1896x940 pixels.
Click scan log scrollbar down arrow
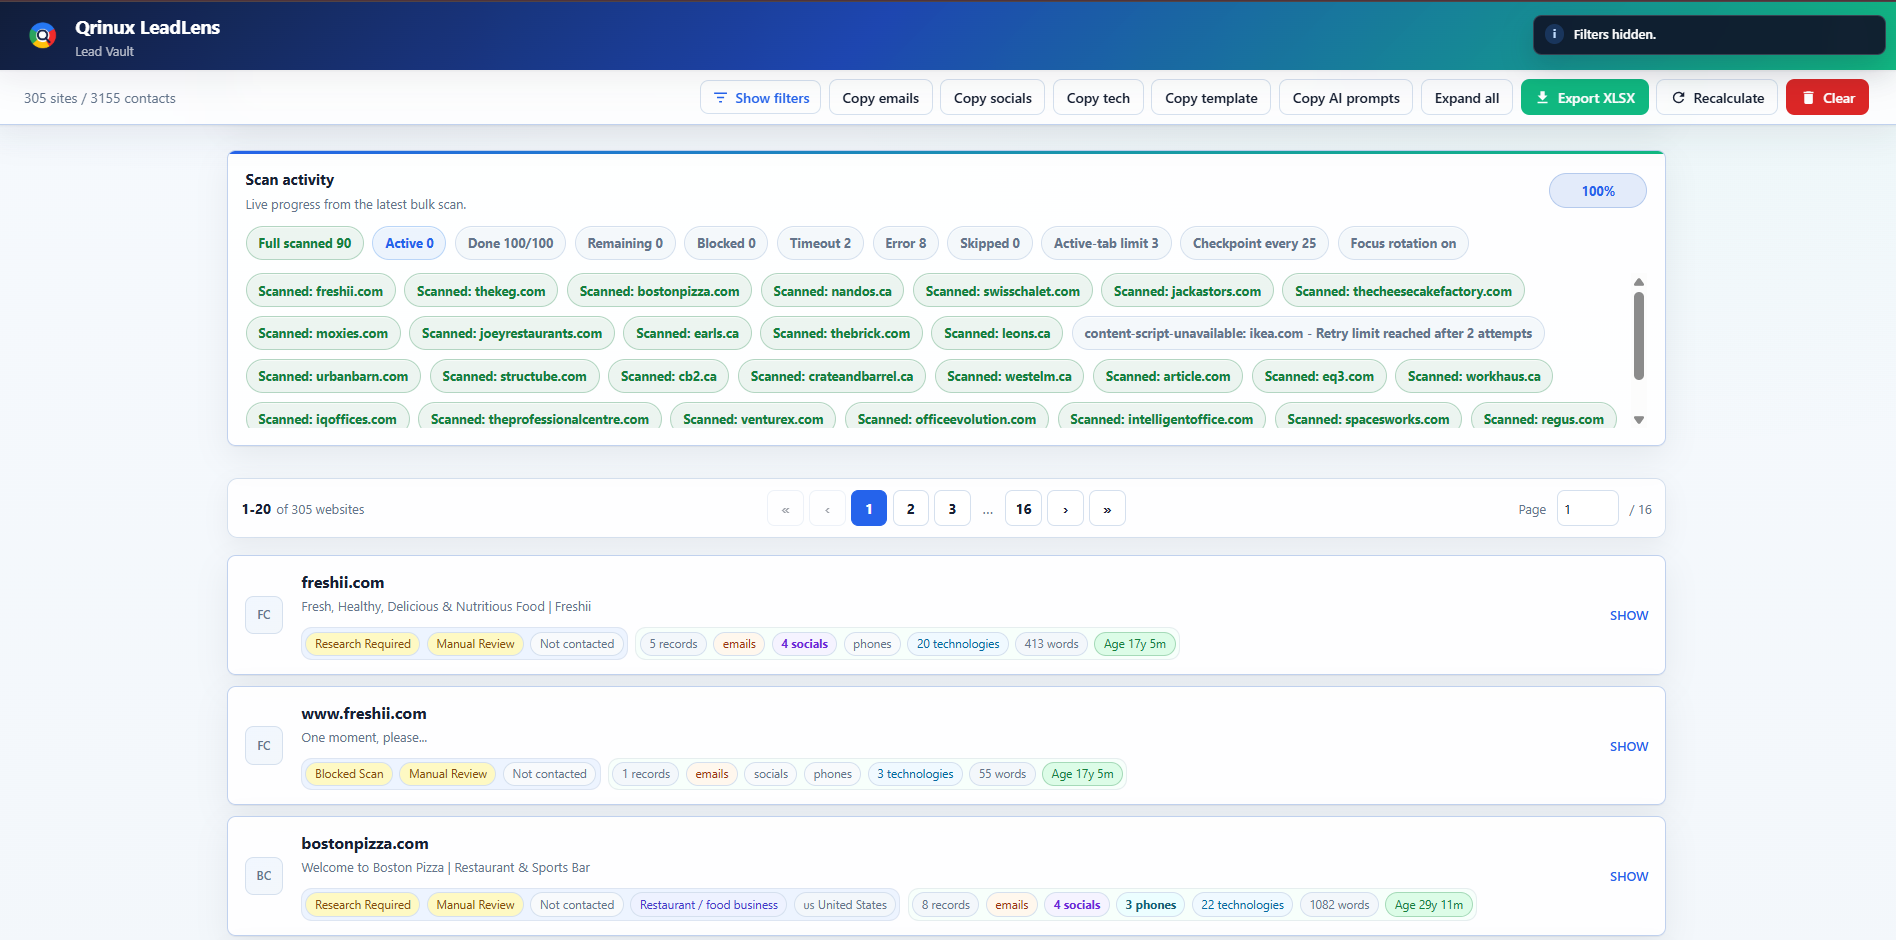(1639, 420)
